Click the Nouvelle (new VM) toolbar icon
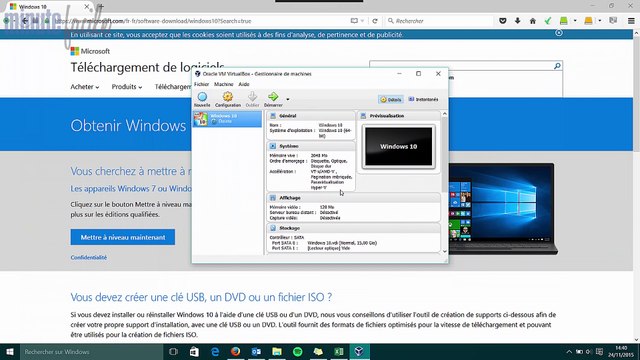 (x=202, y=97)
